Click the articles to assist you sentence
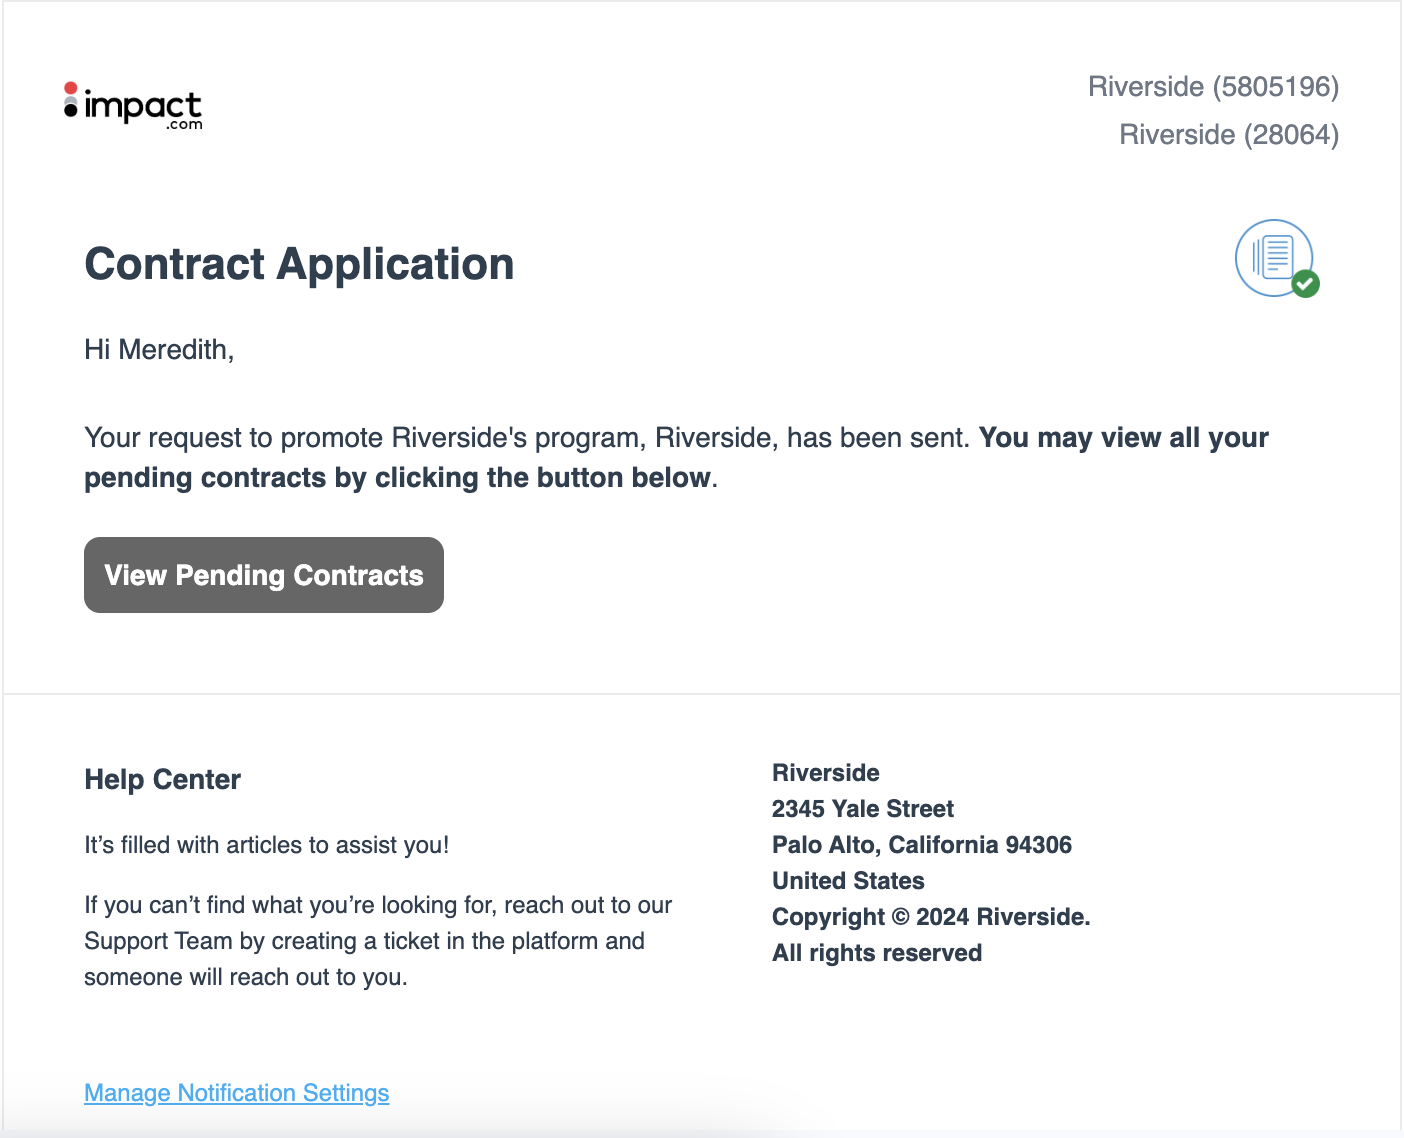 pos(267,845)
